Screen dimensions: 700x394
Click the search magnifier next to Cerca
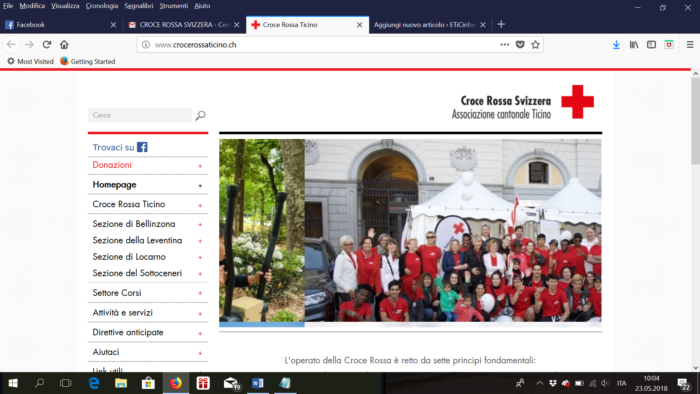(x=200, y=116)
